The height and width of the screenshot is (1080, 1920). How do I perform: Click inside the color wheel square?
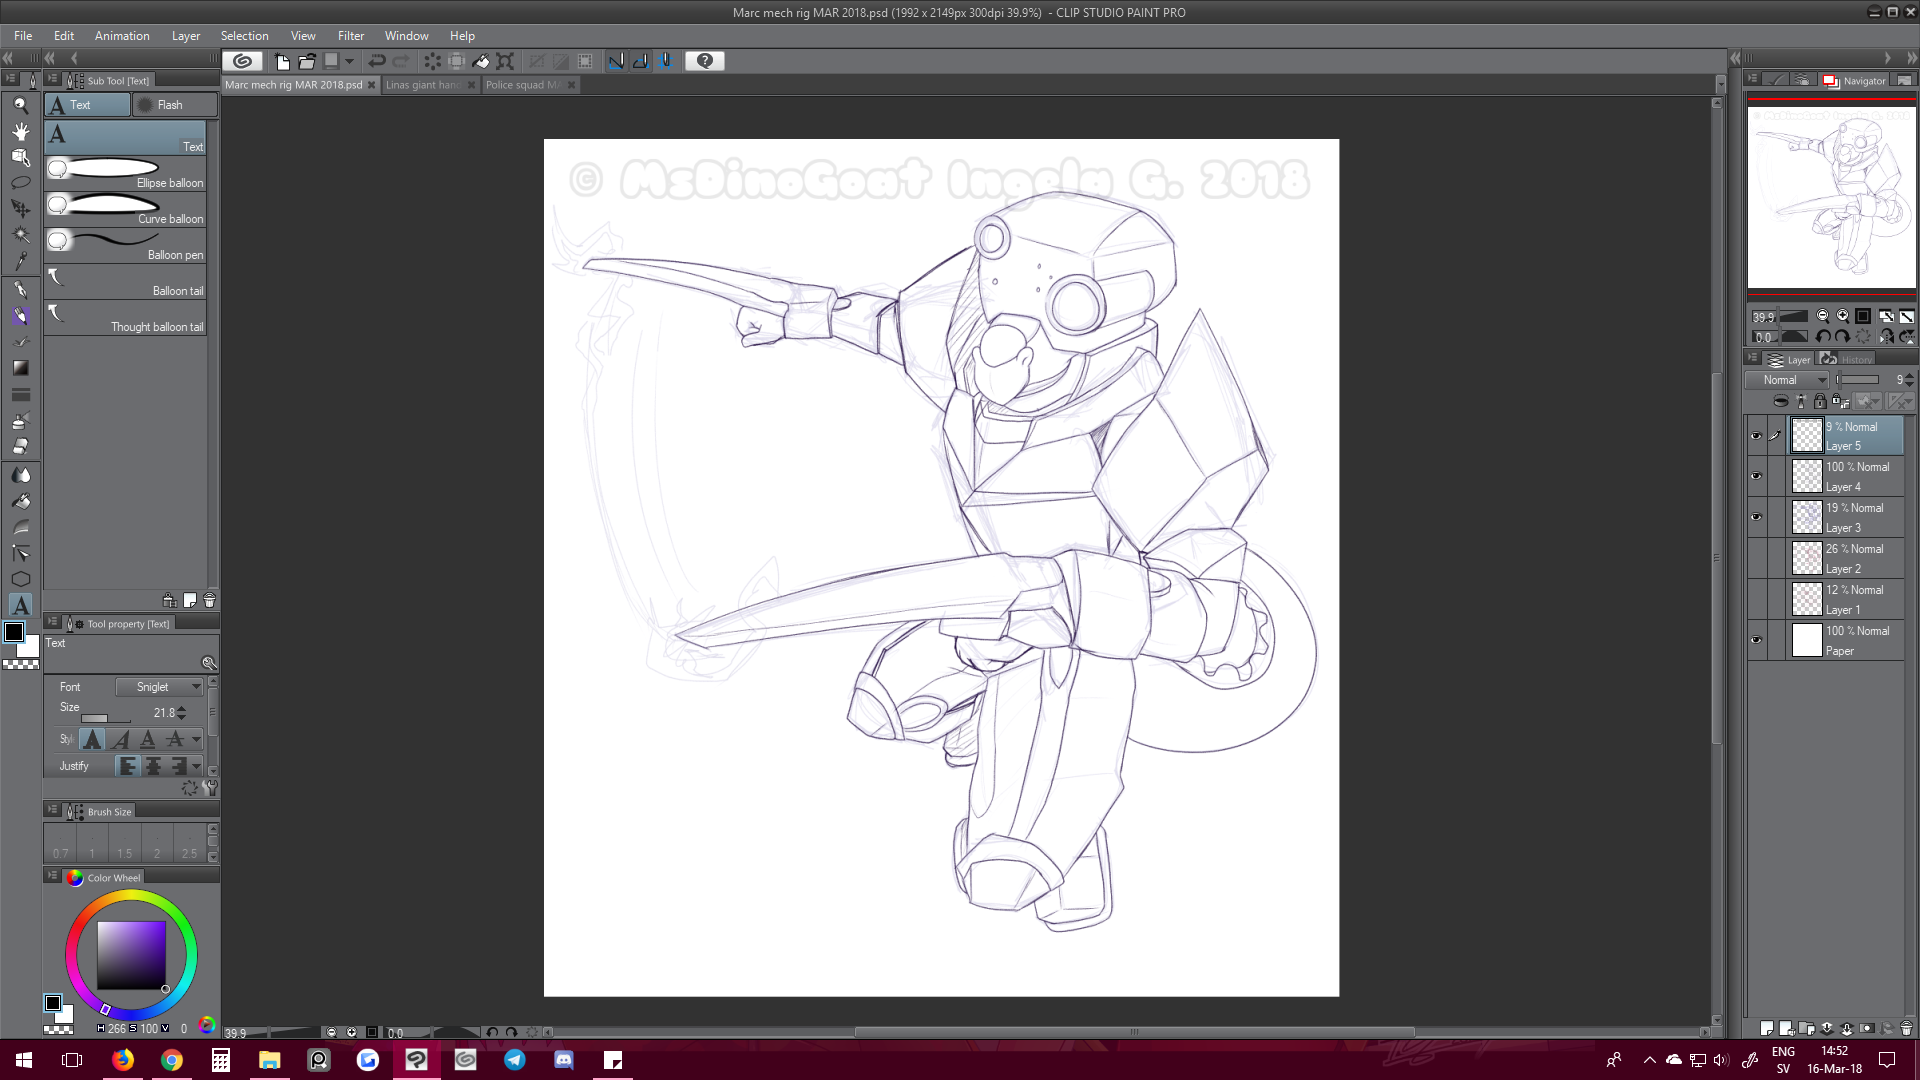click(131, 955)
